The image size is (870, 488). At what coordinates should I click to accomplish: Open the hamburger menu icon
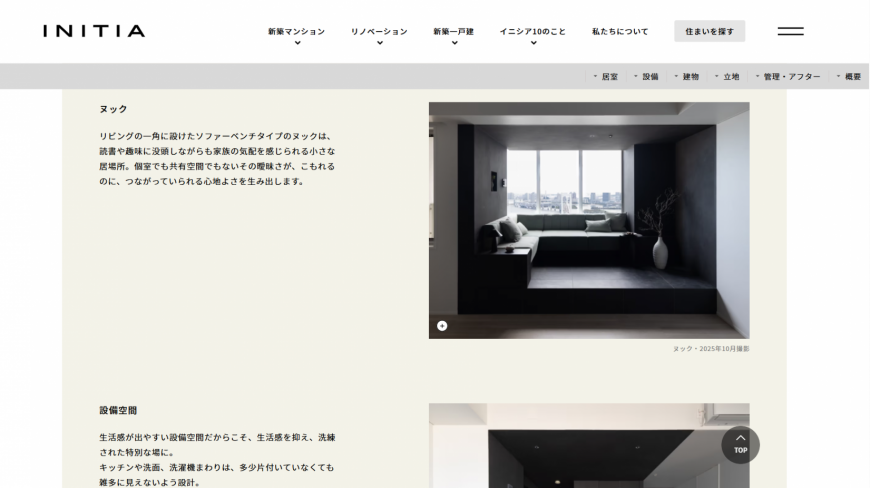790,31
